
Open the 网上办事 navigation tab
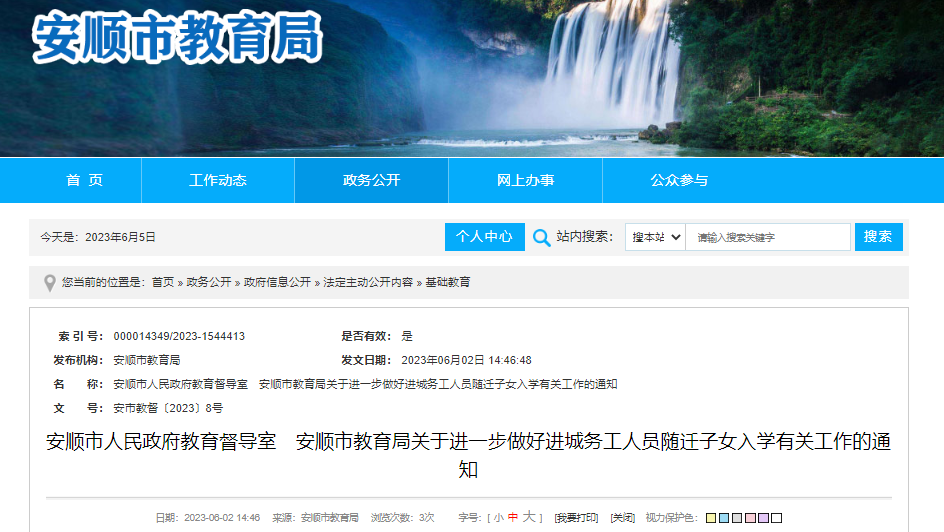(526, 180)
